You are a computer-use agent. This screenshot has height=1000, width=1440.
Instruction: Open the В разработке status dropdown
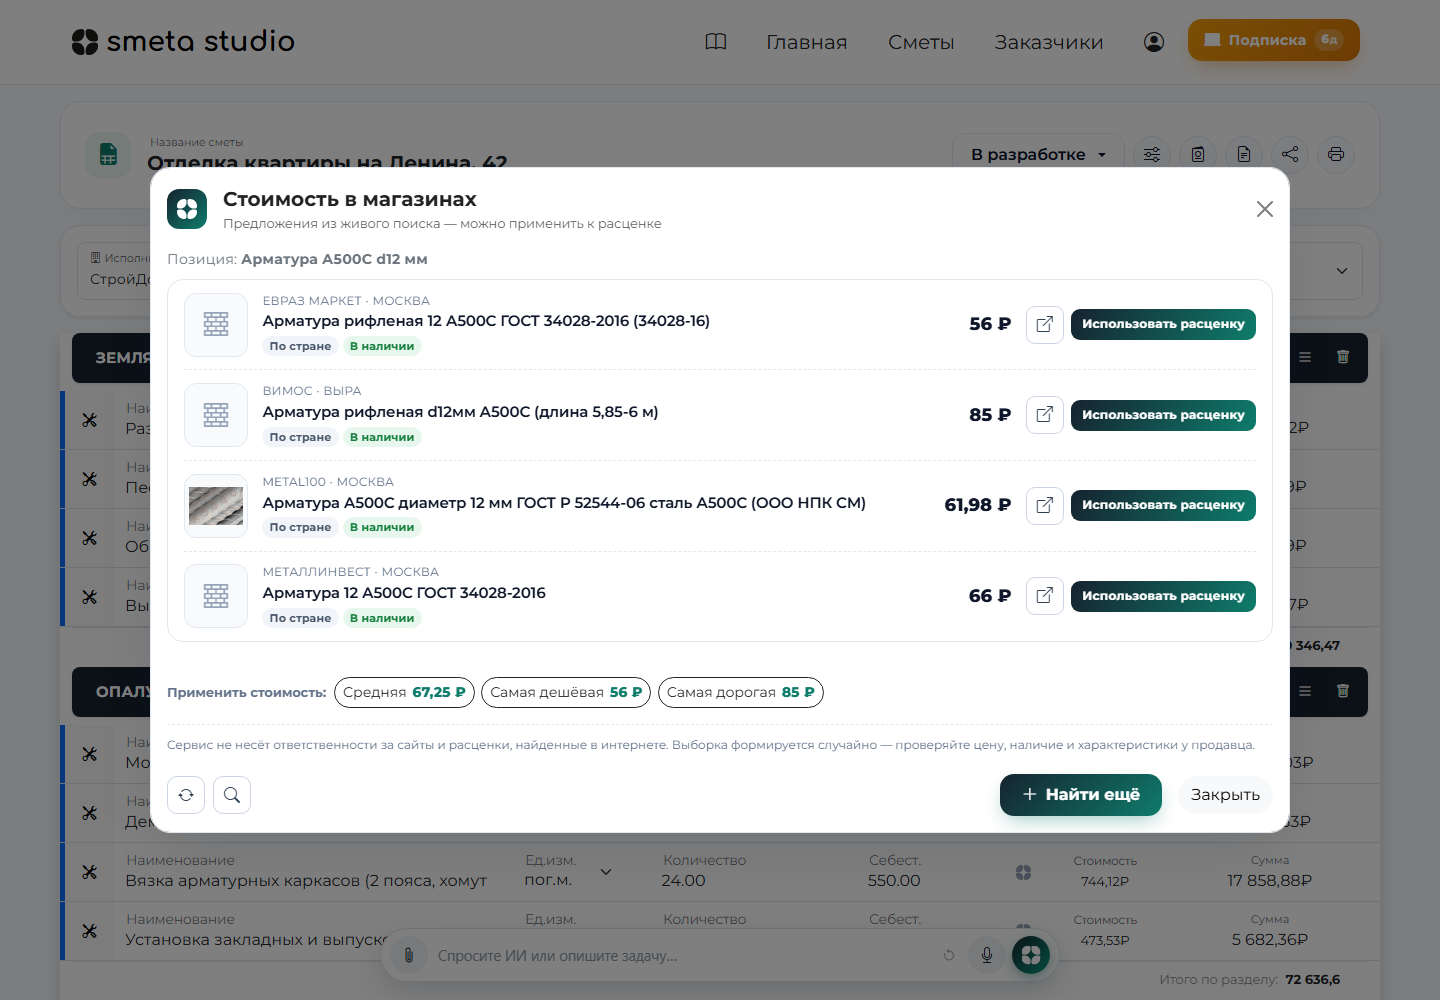pos(1038,154)
